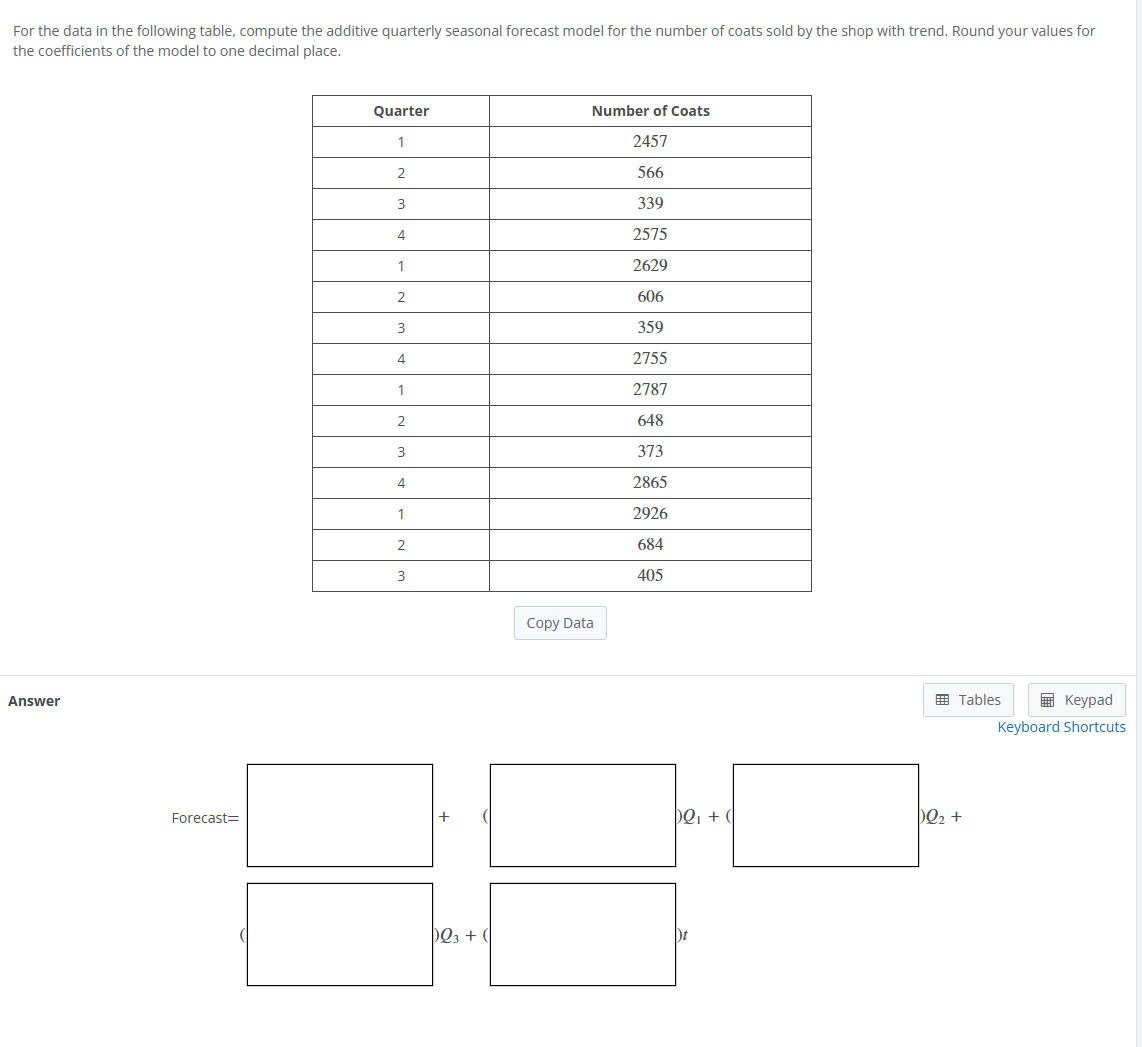Click the Keypad calculator icon
1142x1047 pixels.
pyautogui.click(x=1050, y=699)
